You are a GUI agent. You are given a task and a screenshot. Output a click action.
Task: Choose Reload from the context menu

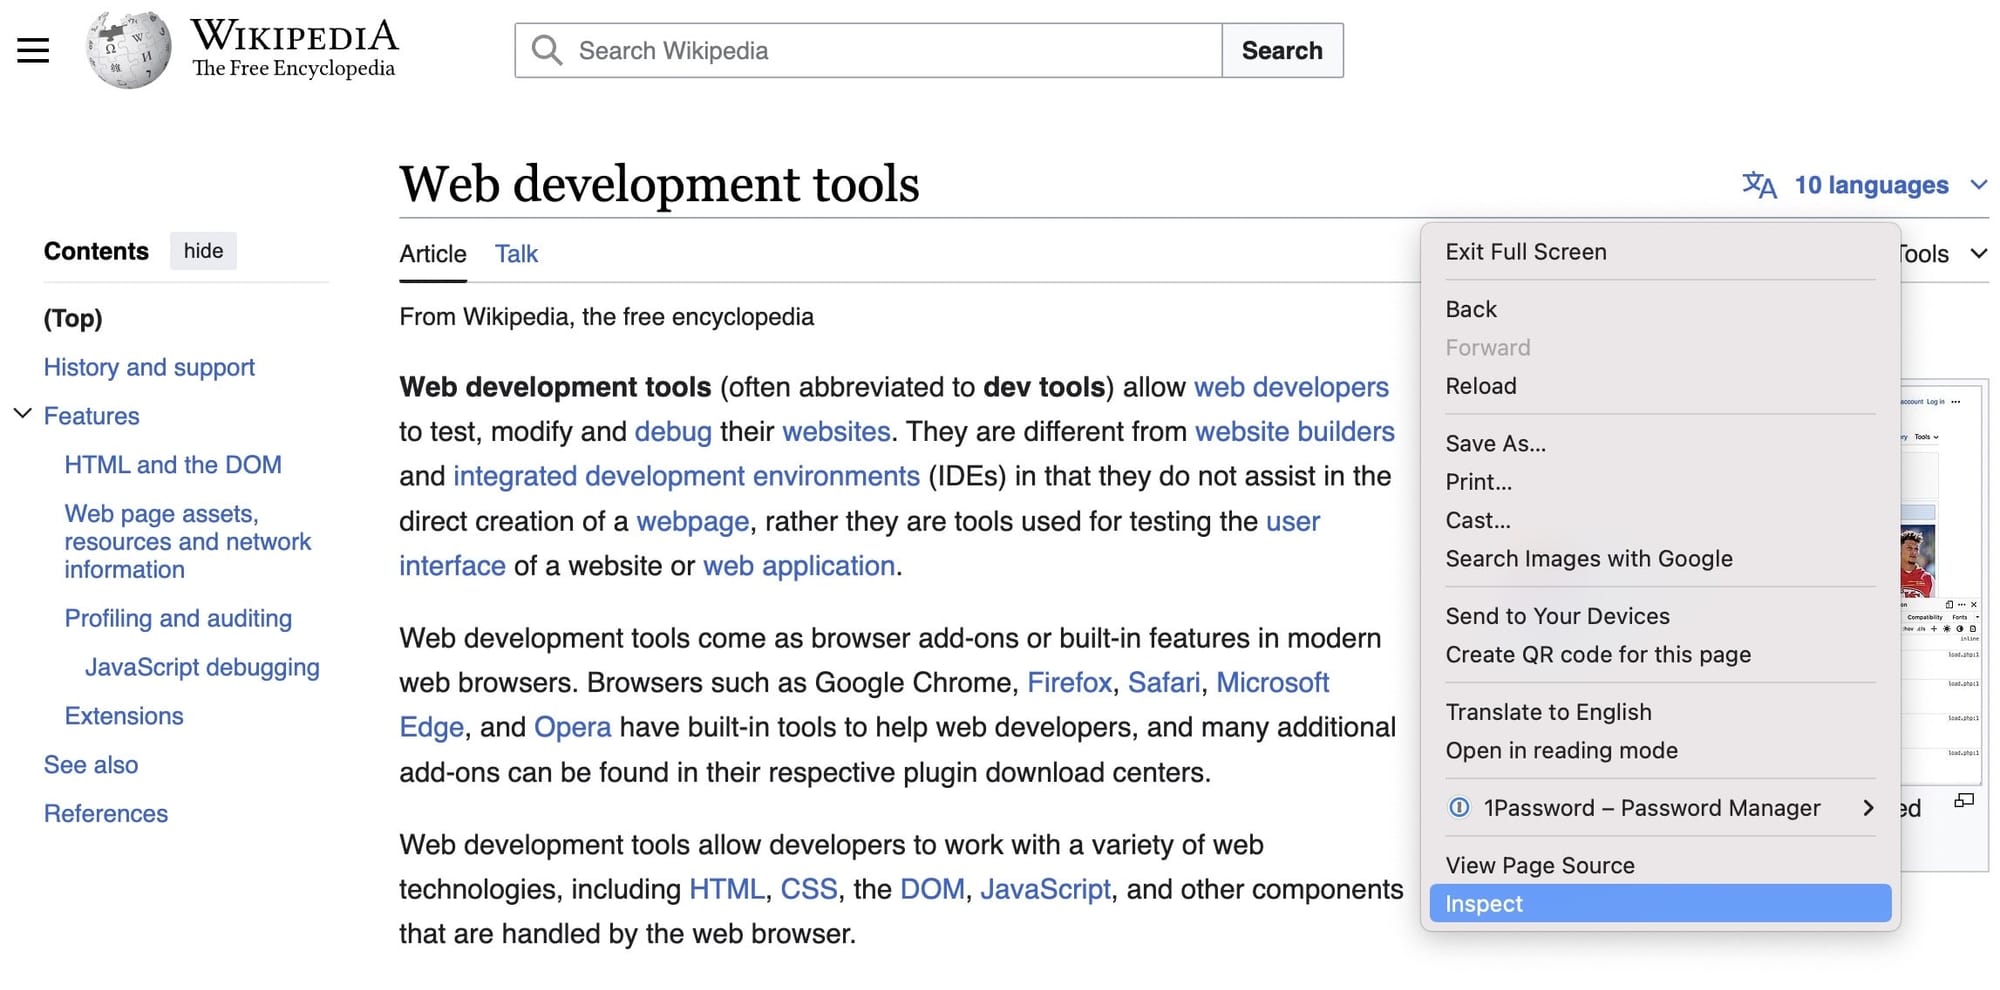(1481, 386)
